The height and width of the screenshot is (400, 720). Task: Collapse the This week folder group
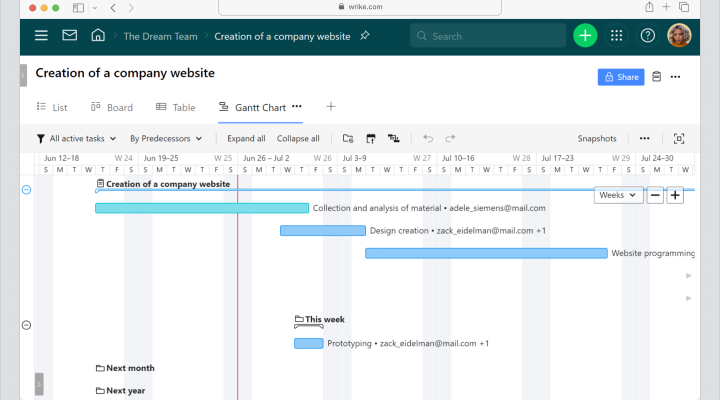pos(26,325)
